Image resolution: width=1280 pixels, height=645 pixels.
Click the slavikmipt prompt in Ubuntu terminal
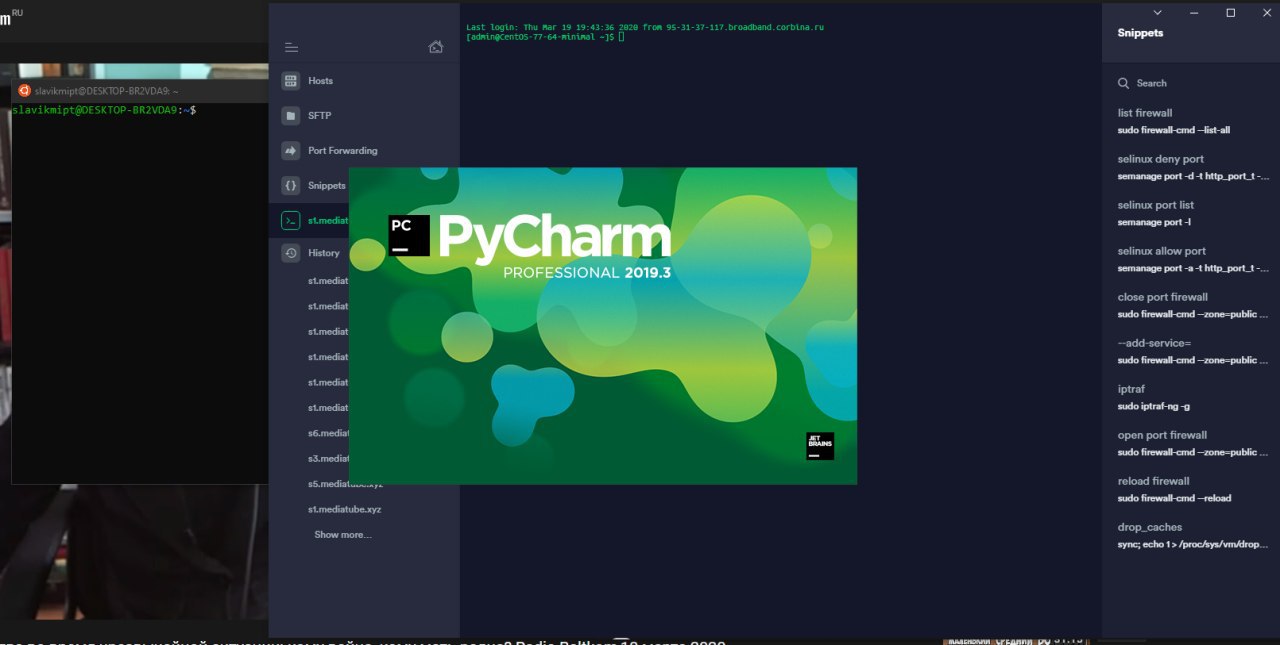(104, 109)
